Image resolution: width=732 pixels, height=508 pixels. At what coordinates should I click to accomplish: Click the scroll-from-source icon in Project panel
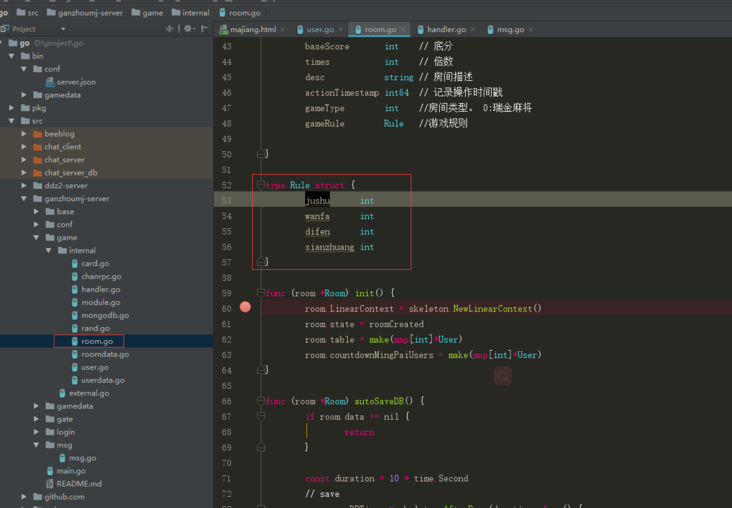tap(169, 29)
